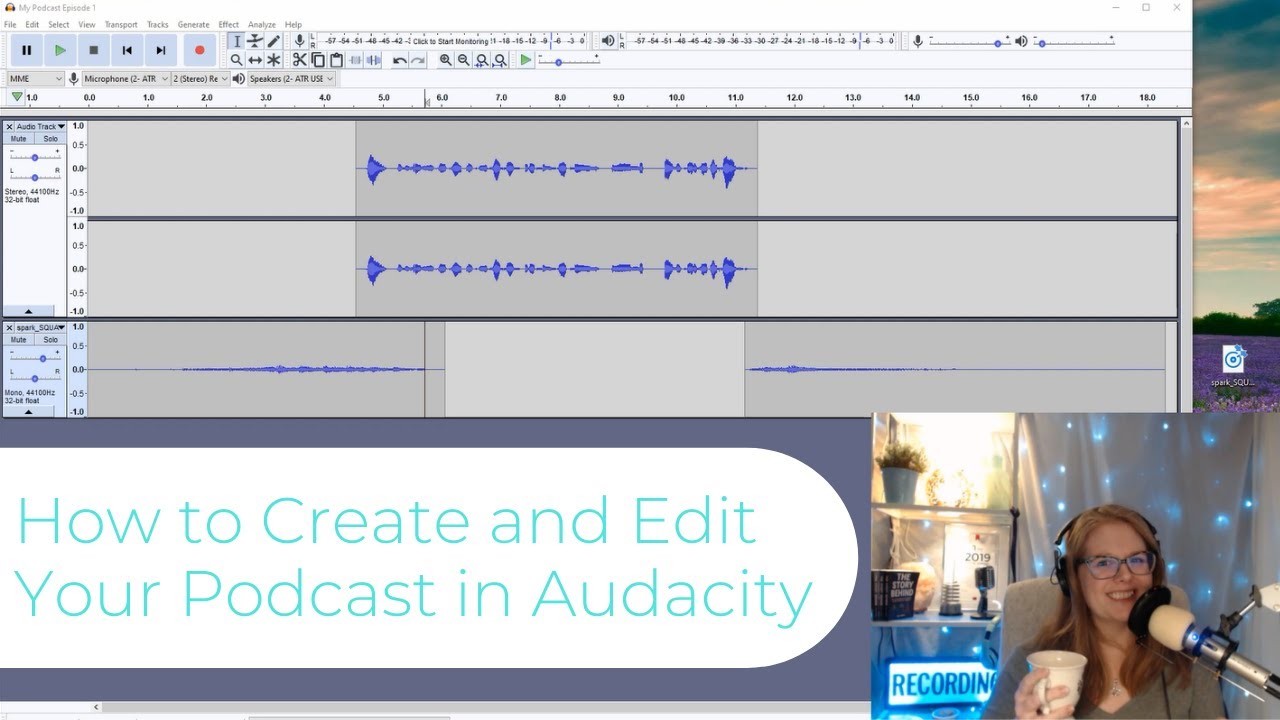This screenshot has width=1280, height=720.
Task: Click Skip to Start button
Action: tap(127, 50)
